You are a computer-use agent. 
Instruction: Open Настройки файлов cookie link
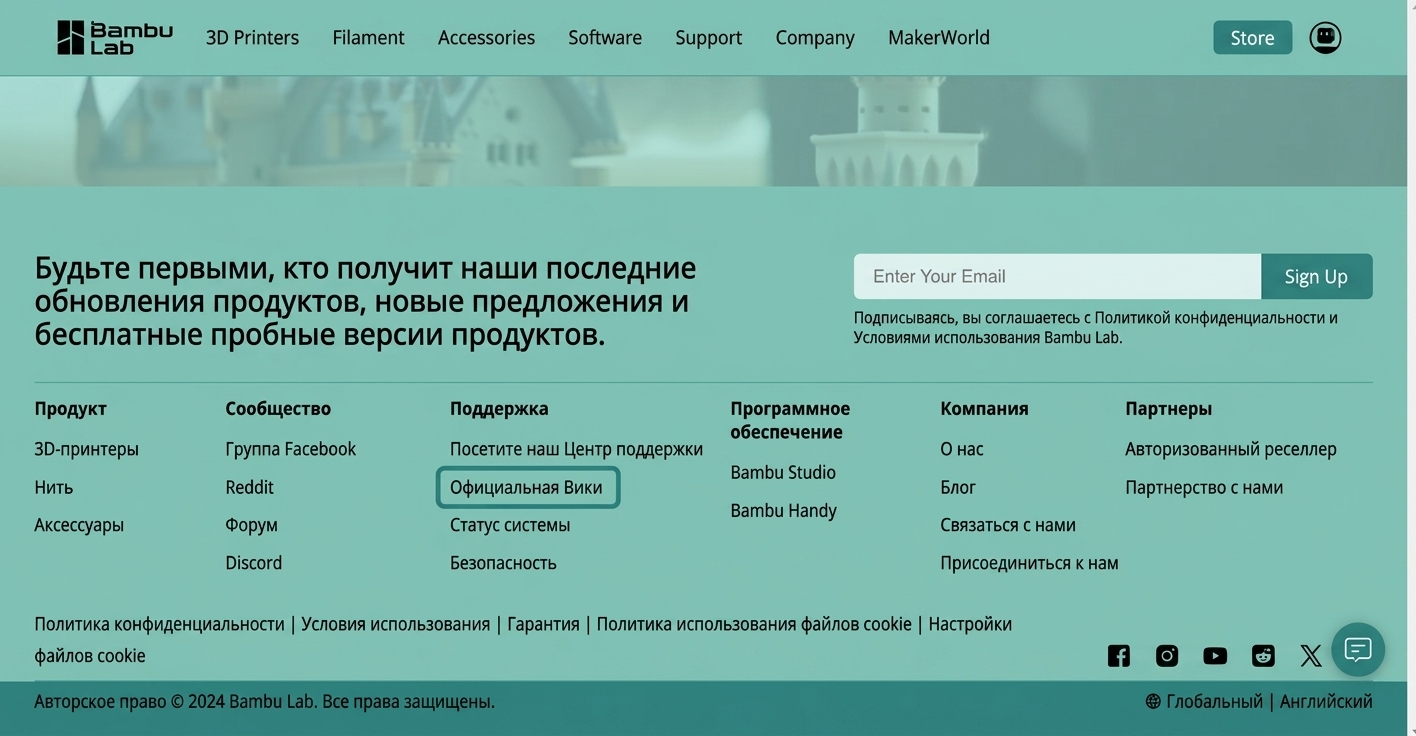point(970,624)
